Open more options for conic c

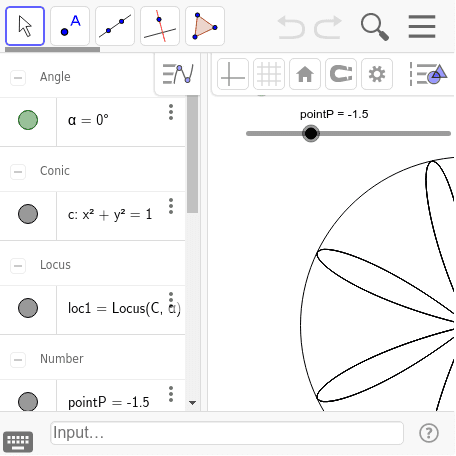click(171, 206)
